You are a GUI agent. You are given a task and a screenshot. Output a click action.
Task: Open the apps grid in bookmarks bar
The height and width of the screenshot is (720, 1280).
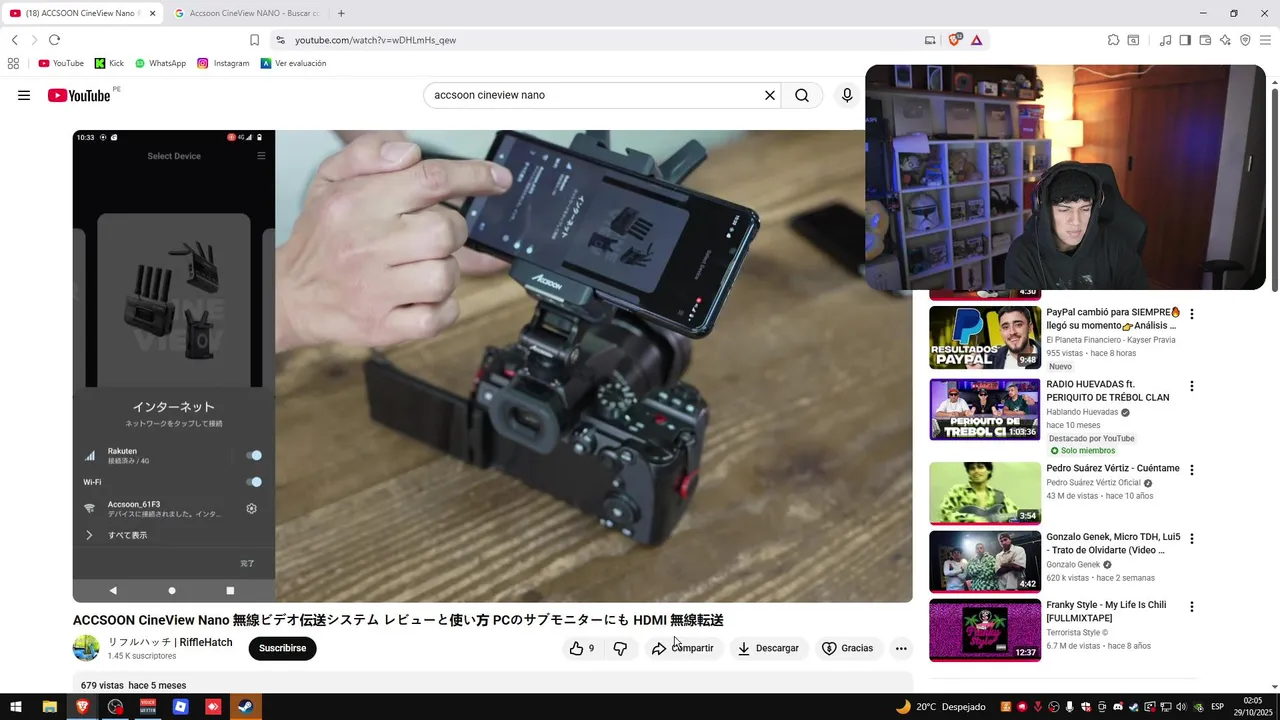pos(13,63)
